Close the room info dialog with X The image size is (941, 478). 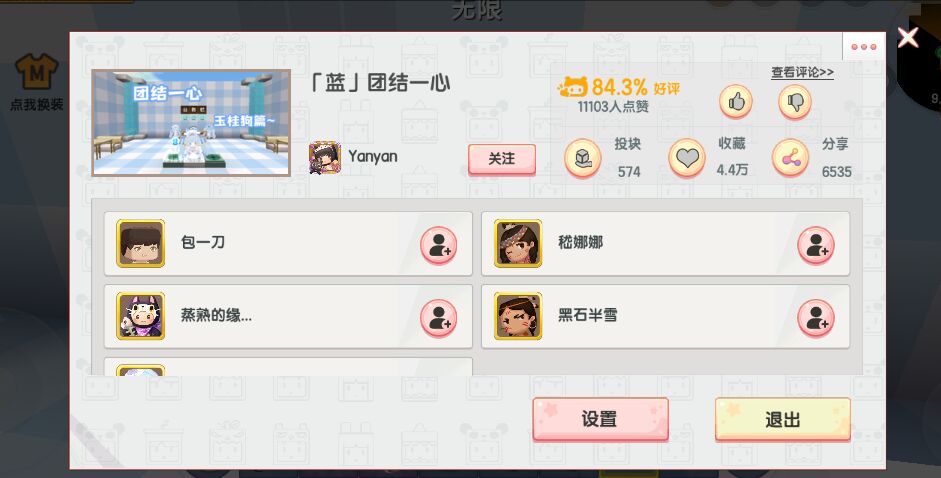907,37
